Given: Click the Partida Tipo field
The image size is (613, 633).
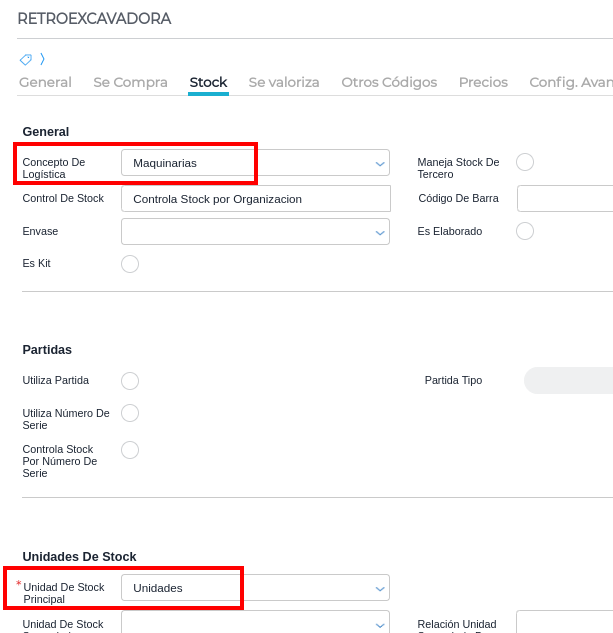Looking at the screenshot, I should [568, 380].
